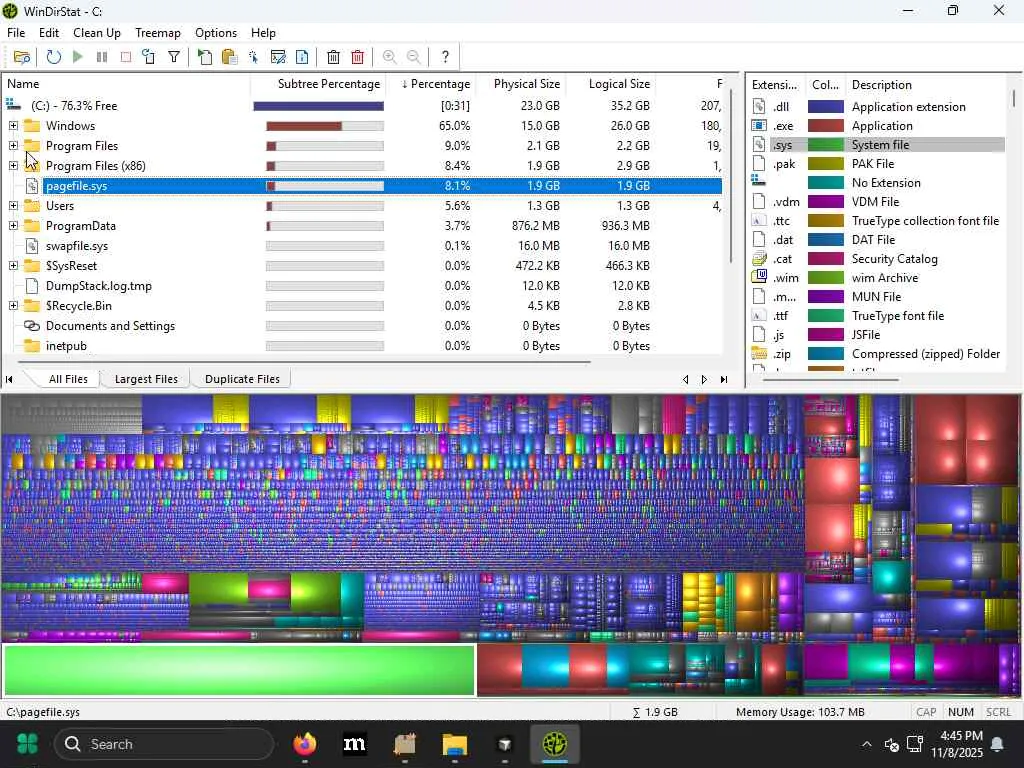1024x768 pixels.
Task: Click the Properties info document icon
Action: click(302, 57)
